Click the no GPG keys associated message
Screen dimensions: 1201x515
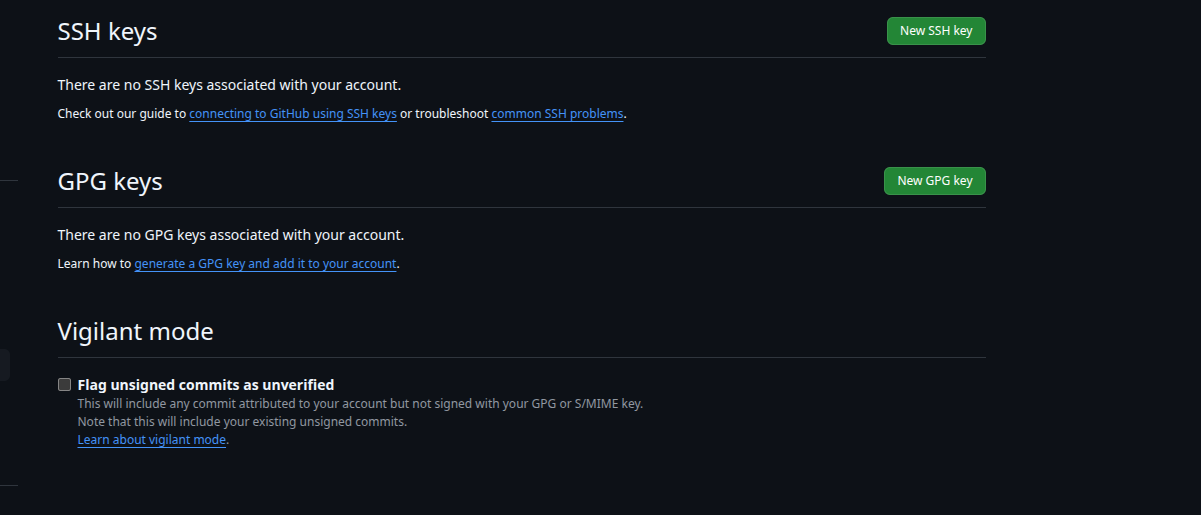pos(230,235)
